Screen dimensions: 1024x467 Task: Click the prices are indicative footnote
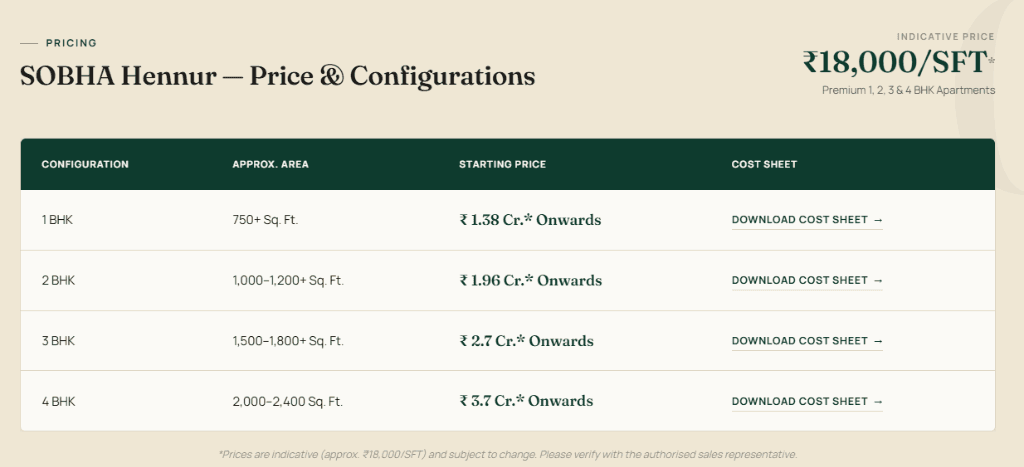507,454
